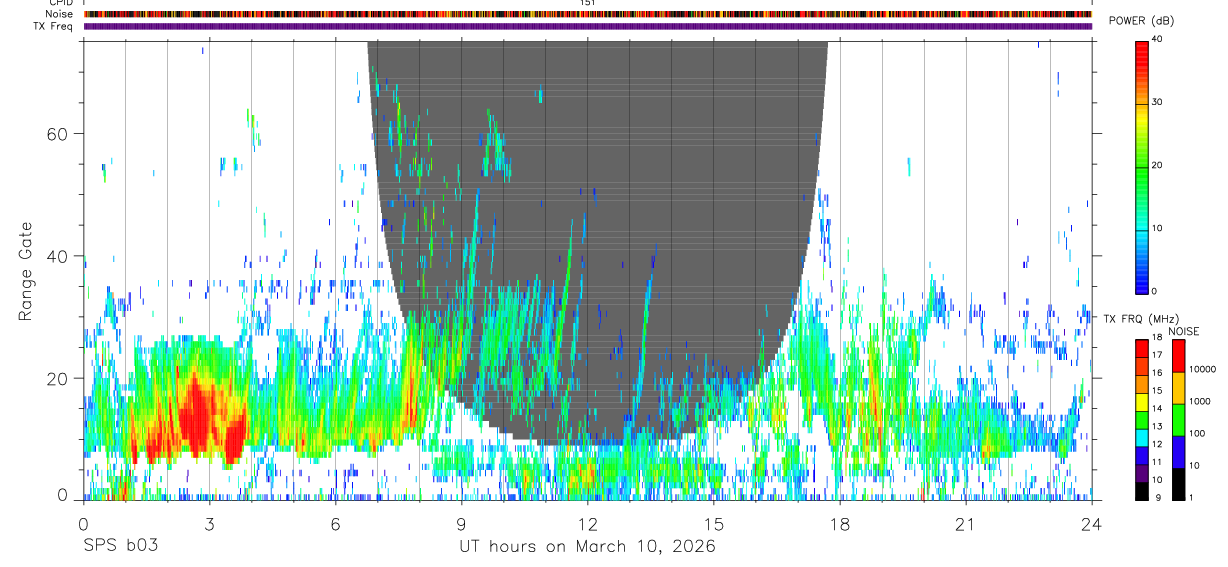Click the 20 label on power colorbar
The width and height of the screenshot is (1228, 567).
click(1156, 165)
